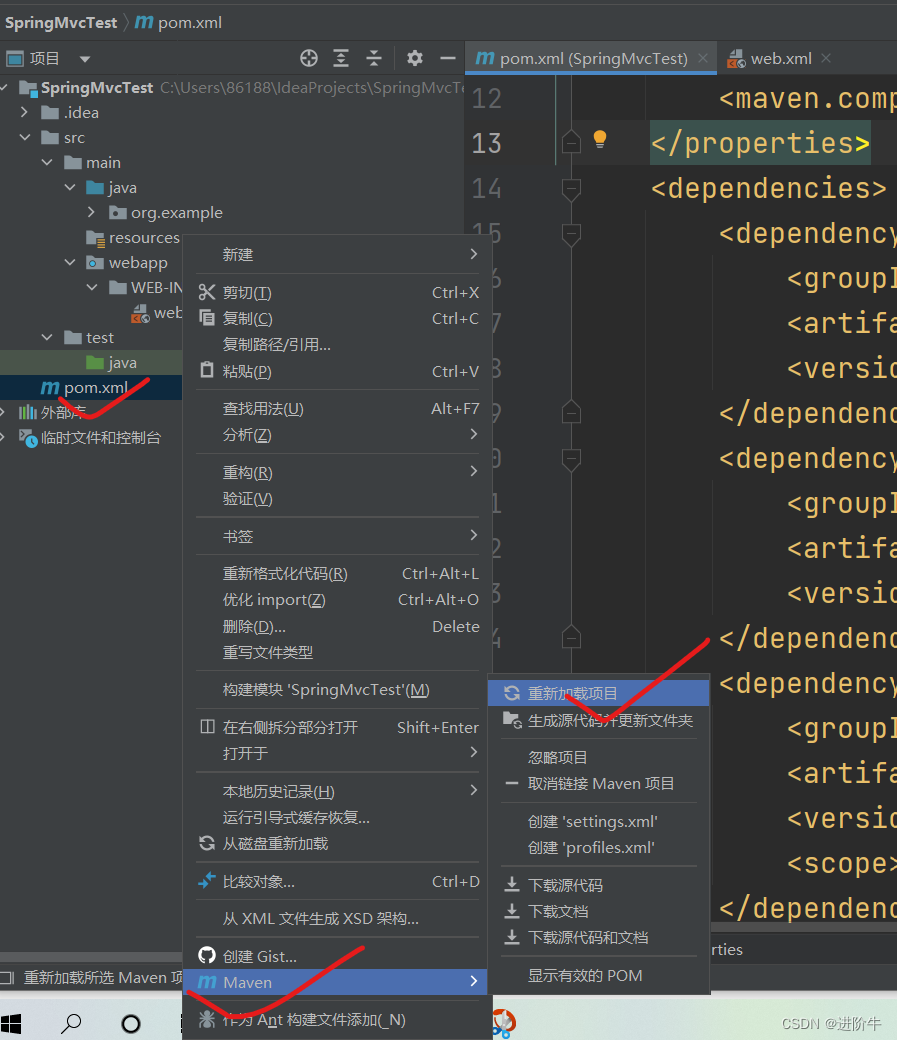Choose 重新格式化代码(R)
The height and width of the screenshot is (1040, 897).
point(338,574)
